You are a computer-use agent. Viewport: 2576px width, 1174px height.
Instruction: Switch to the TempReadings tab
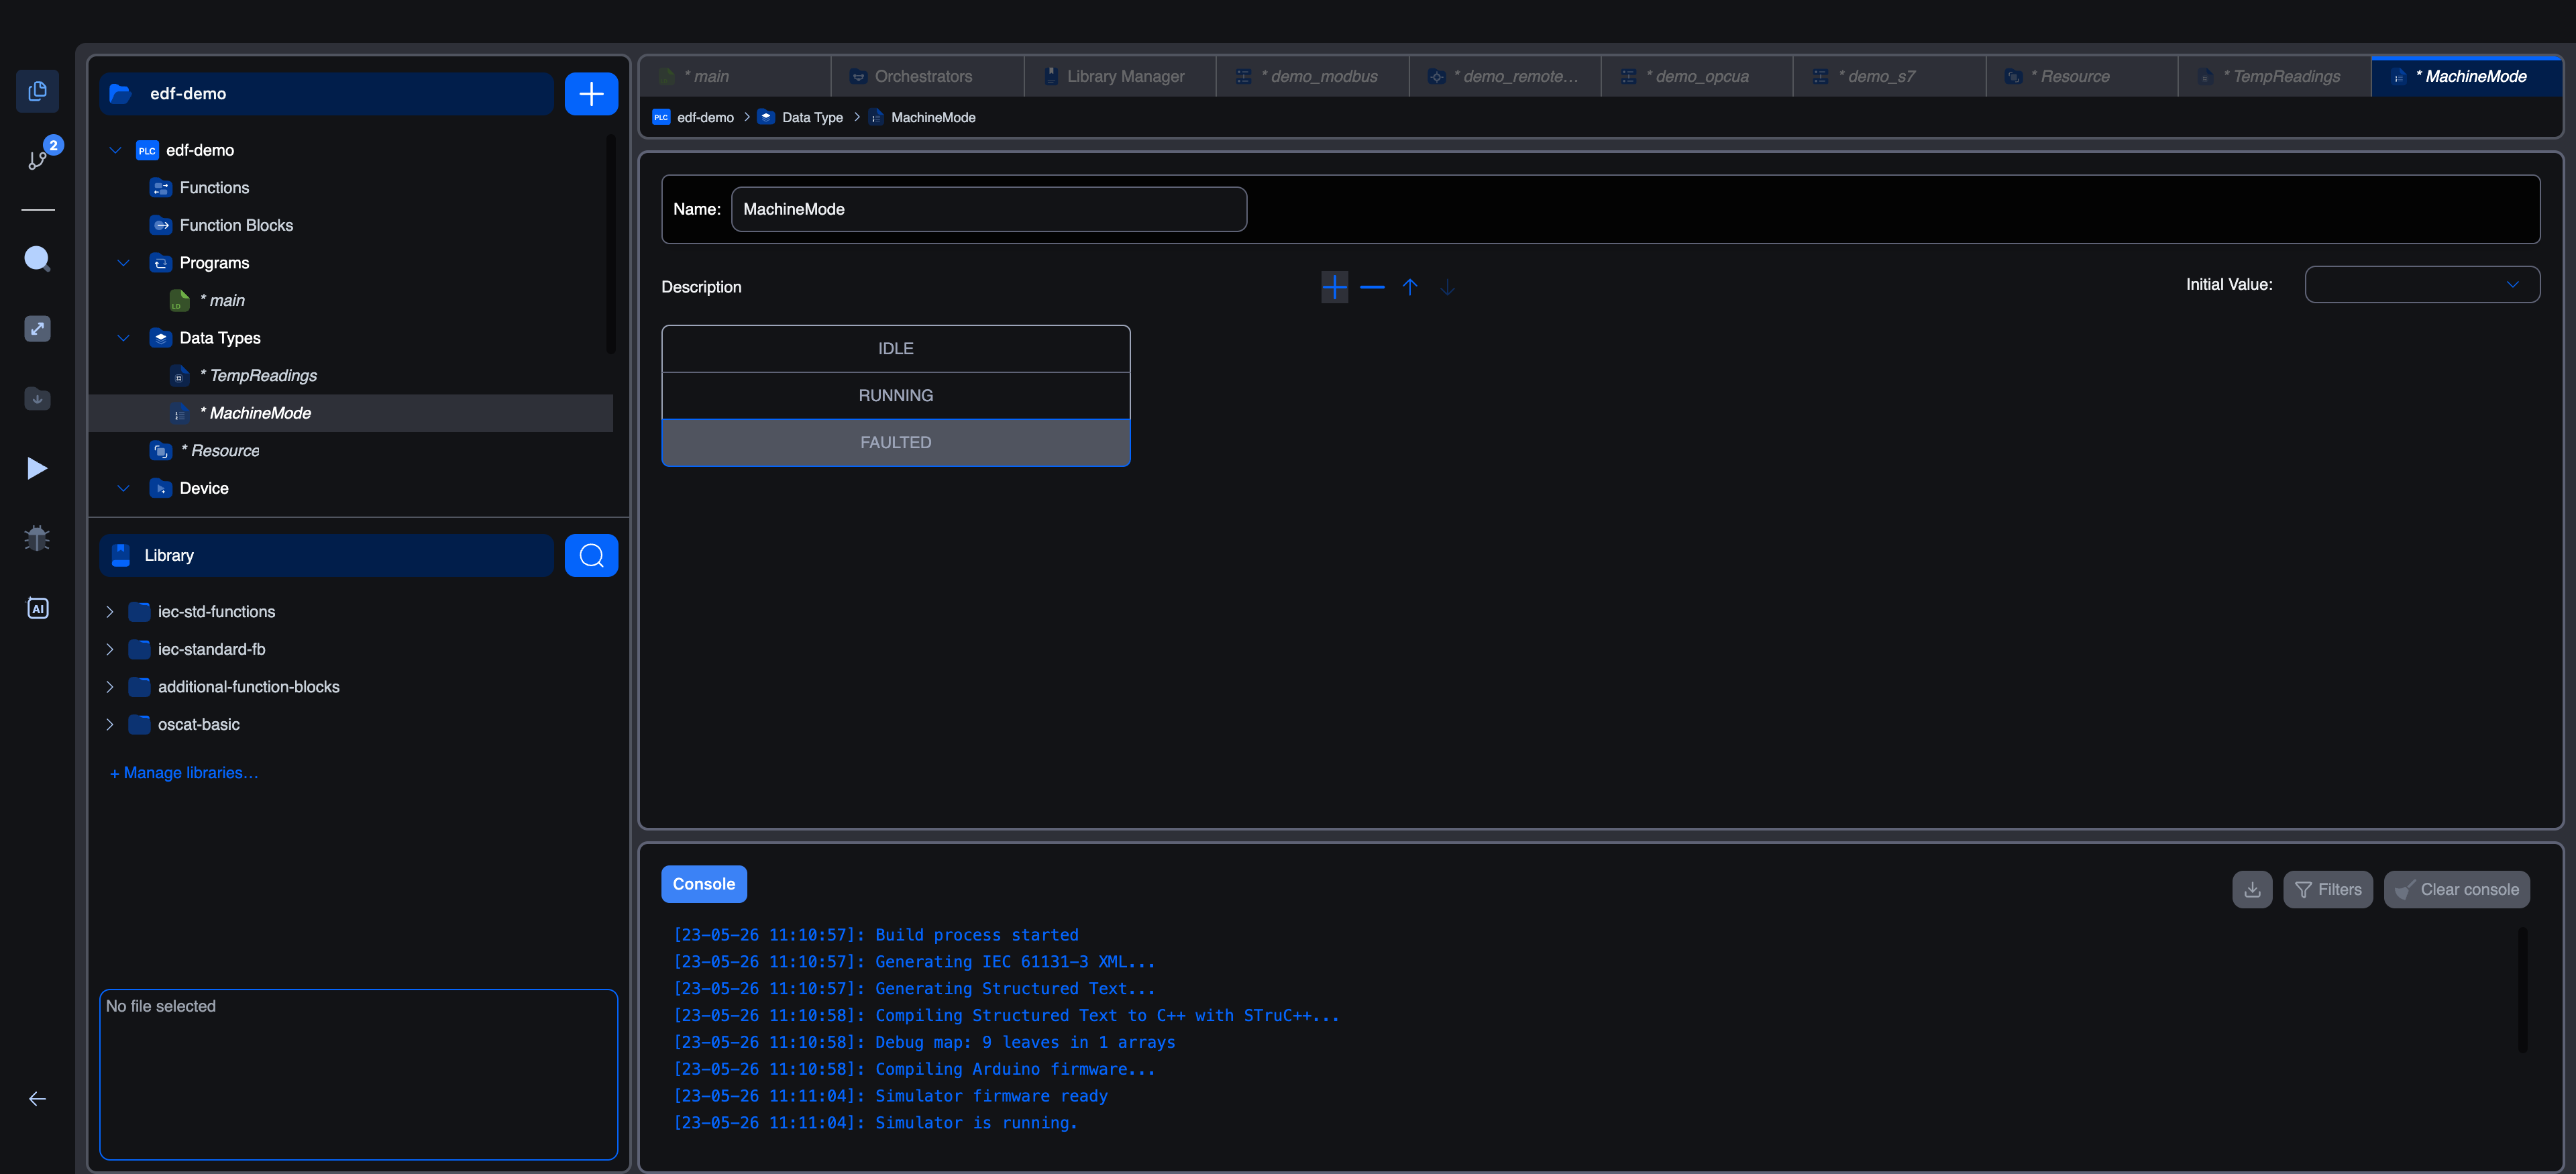[x=2274, y=76]
